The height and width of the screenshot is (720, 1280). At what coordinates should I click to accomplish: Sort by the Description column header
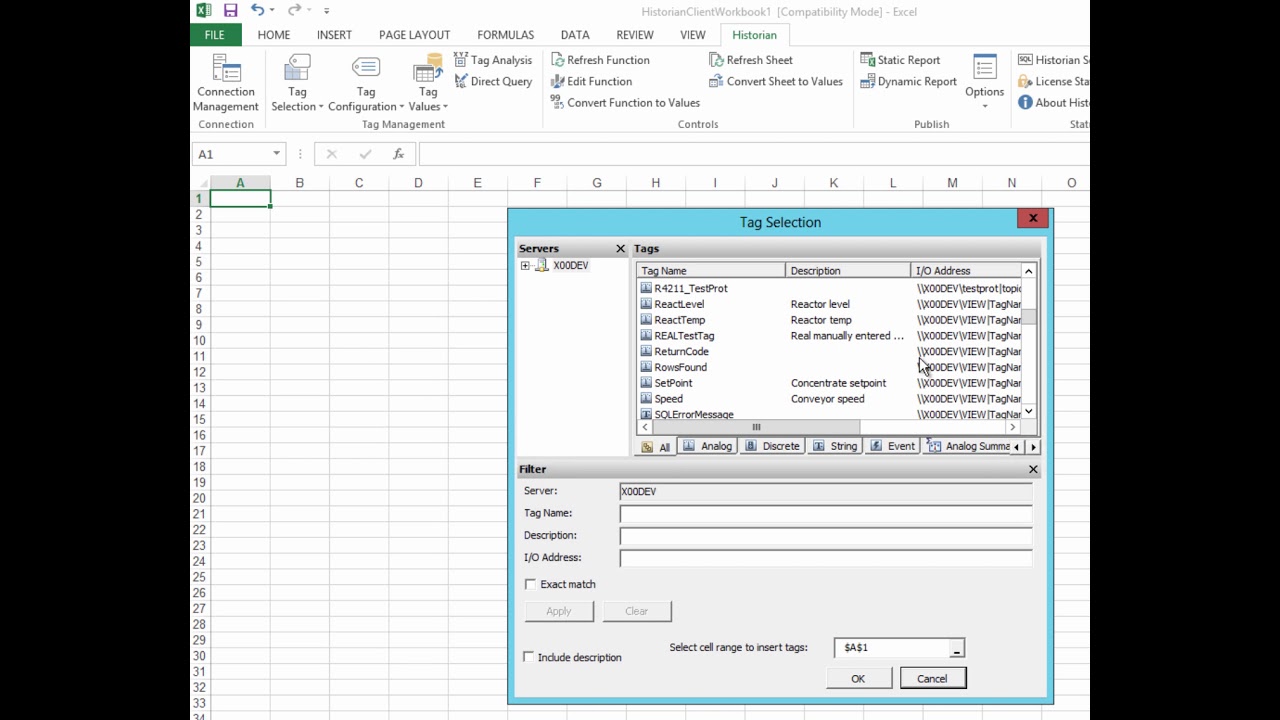click(848, 270)
